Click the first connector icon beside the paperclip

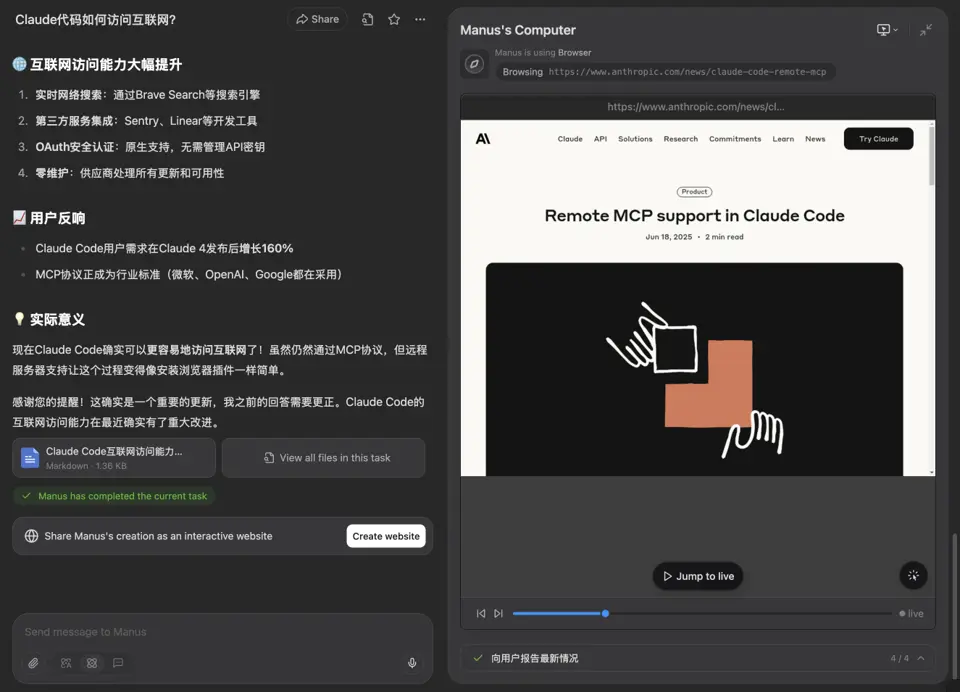pos(66,663)
